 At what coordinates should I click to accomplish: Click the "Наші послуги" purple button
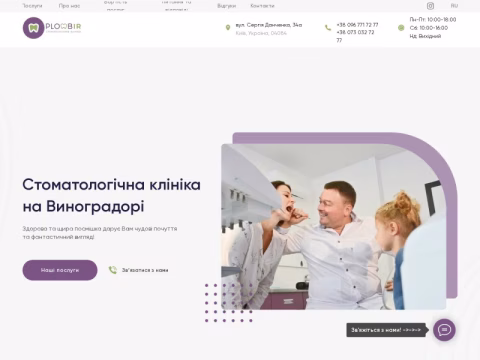click(x=60, y=270)
